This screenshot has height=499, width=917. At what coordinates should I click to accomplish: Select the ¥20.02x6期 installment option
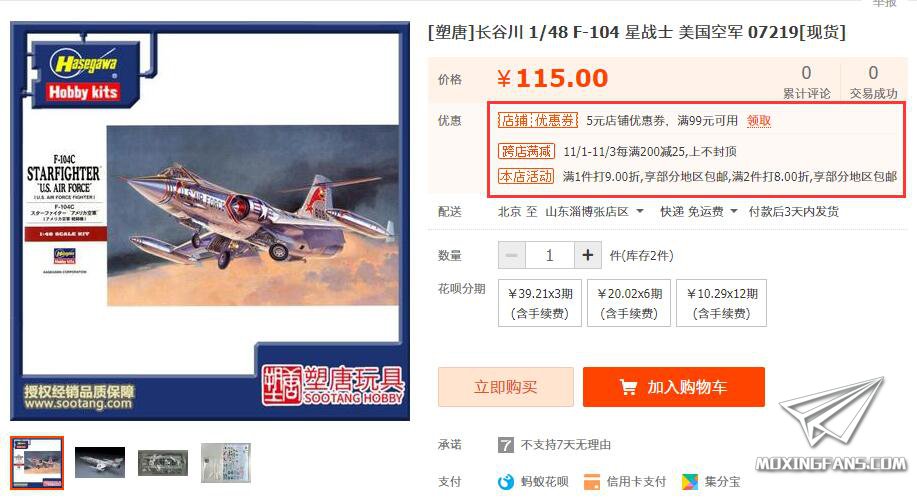(x=629, y=303)
